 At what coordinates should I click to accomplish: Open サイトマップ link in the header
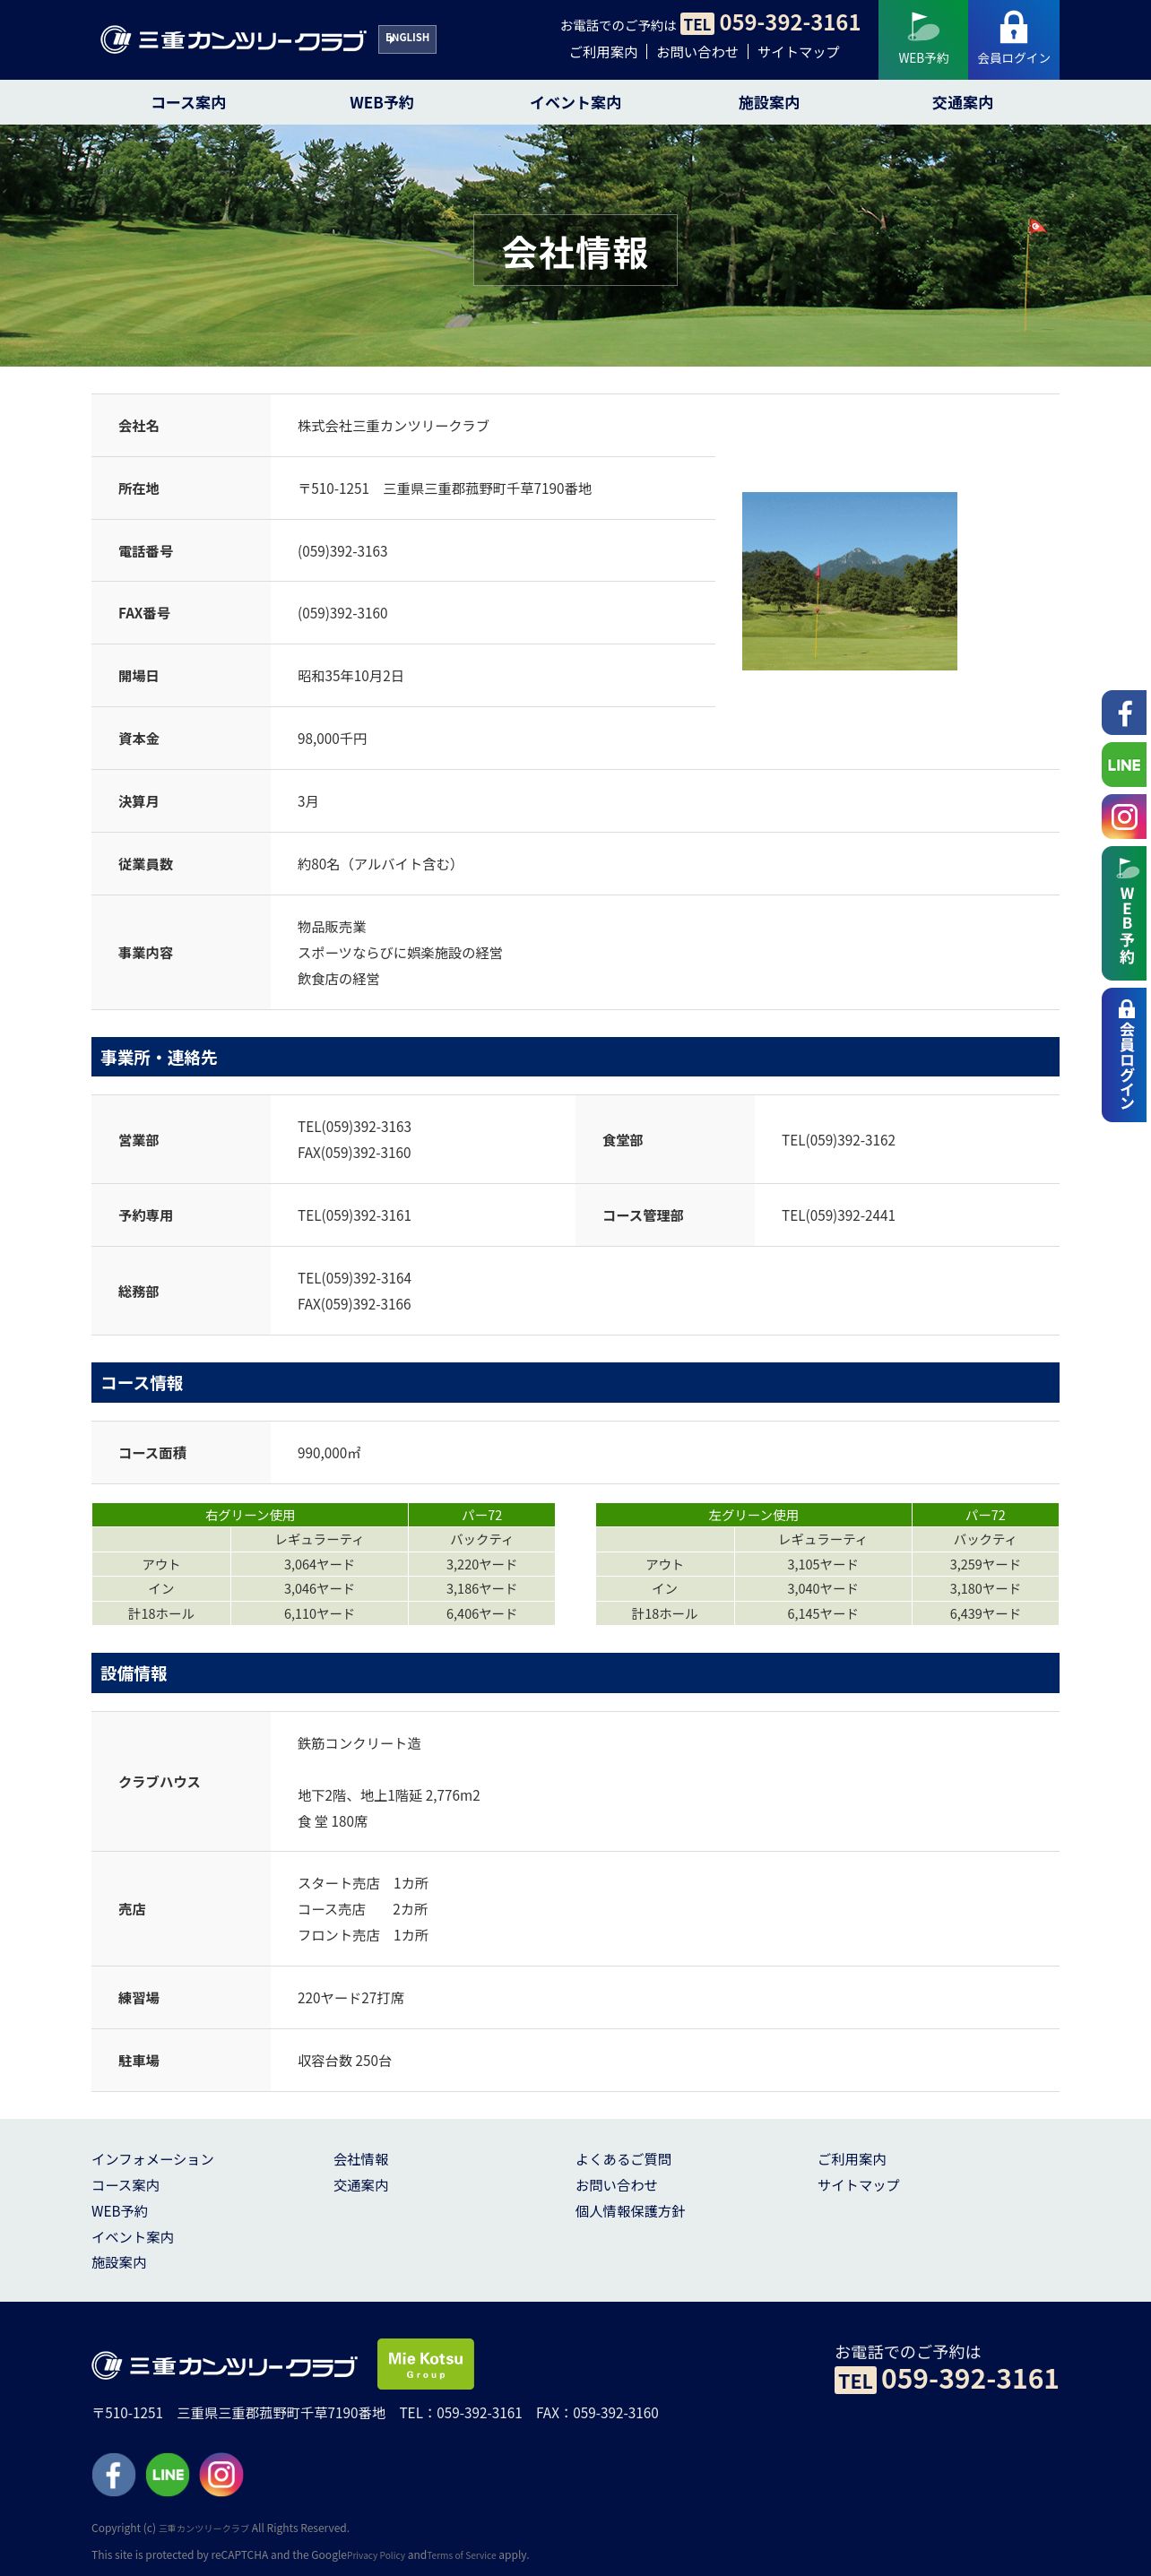coord(798,52)
